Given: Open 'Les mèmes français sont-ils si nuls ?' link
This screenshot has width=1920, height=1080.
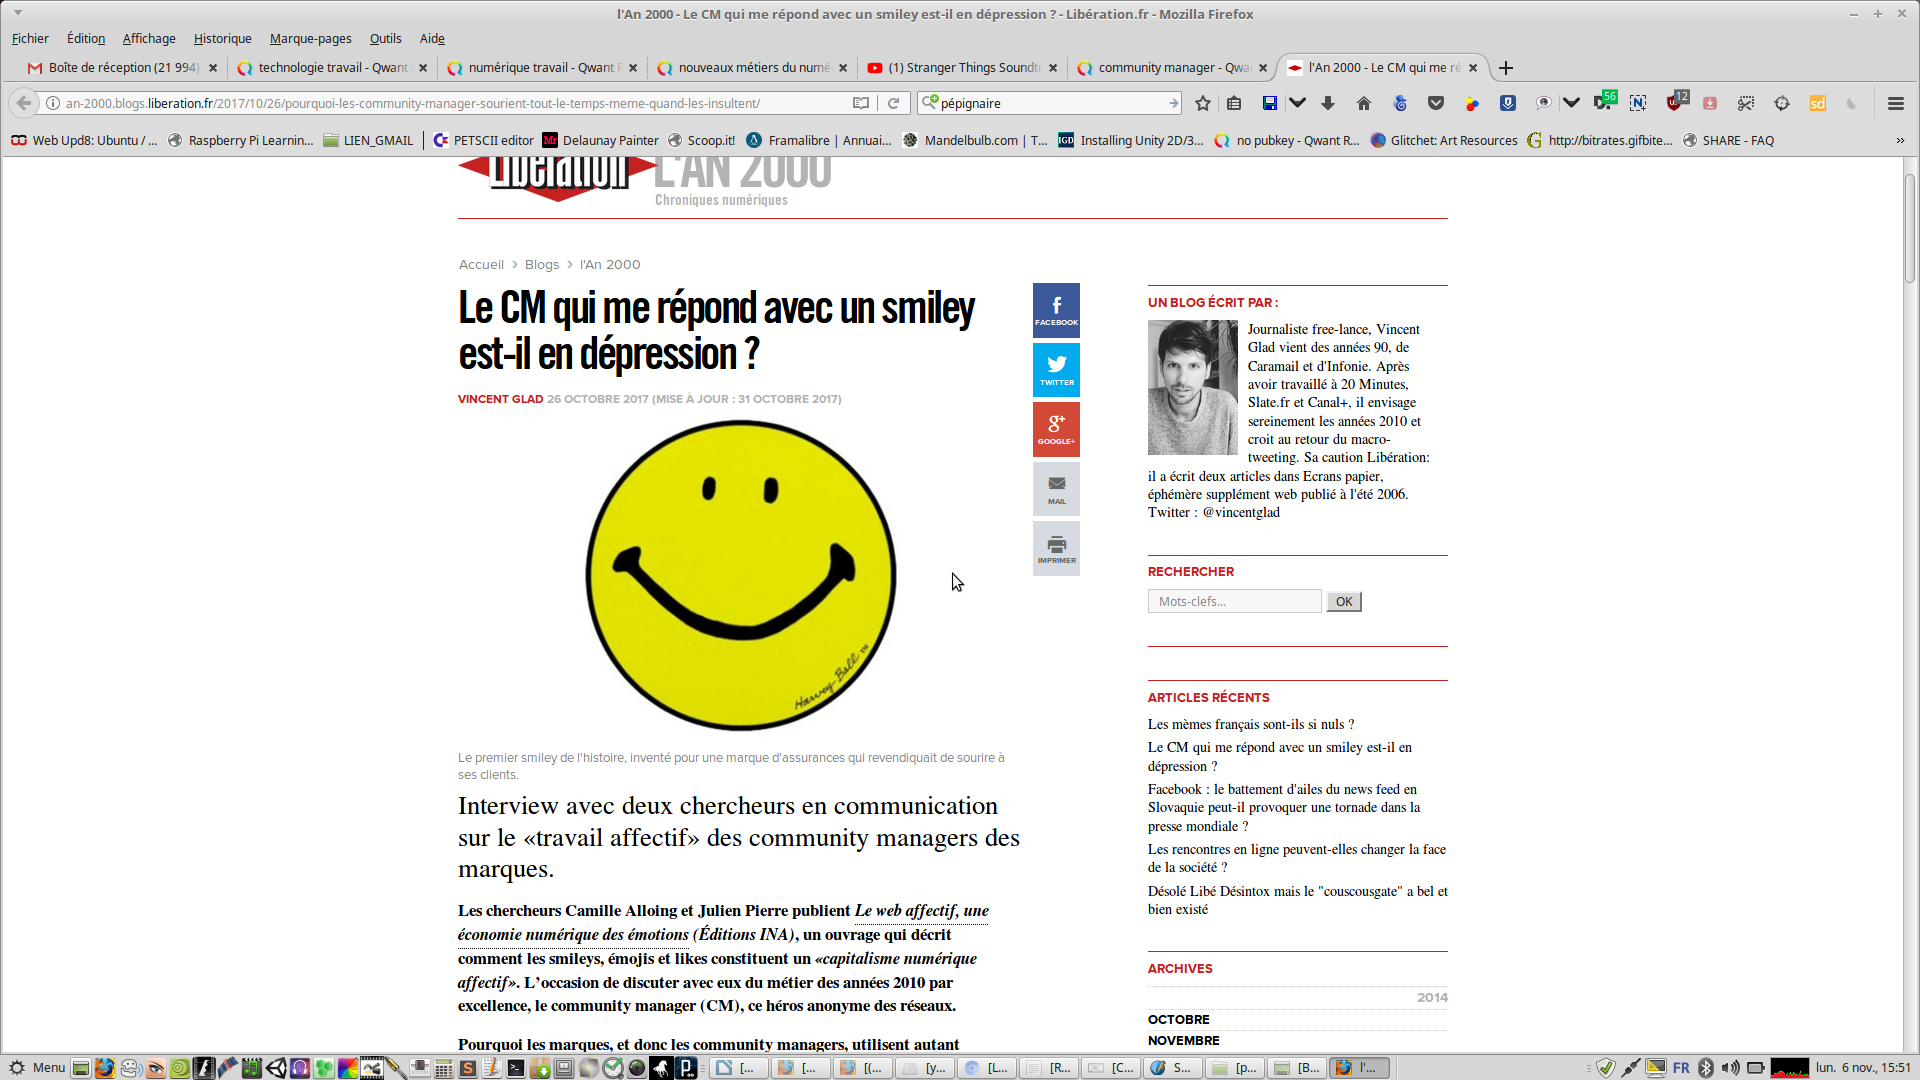Looking at the screenshot, I should coord(1250,724).
